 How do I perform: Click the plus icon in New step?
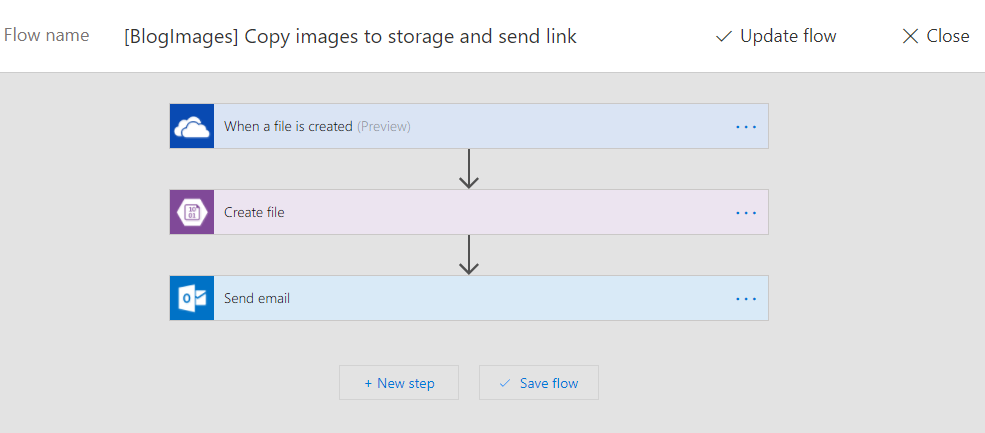[368, 383]
